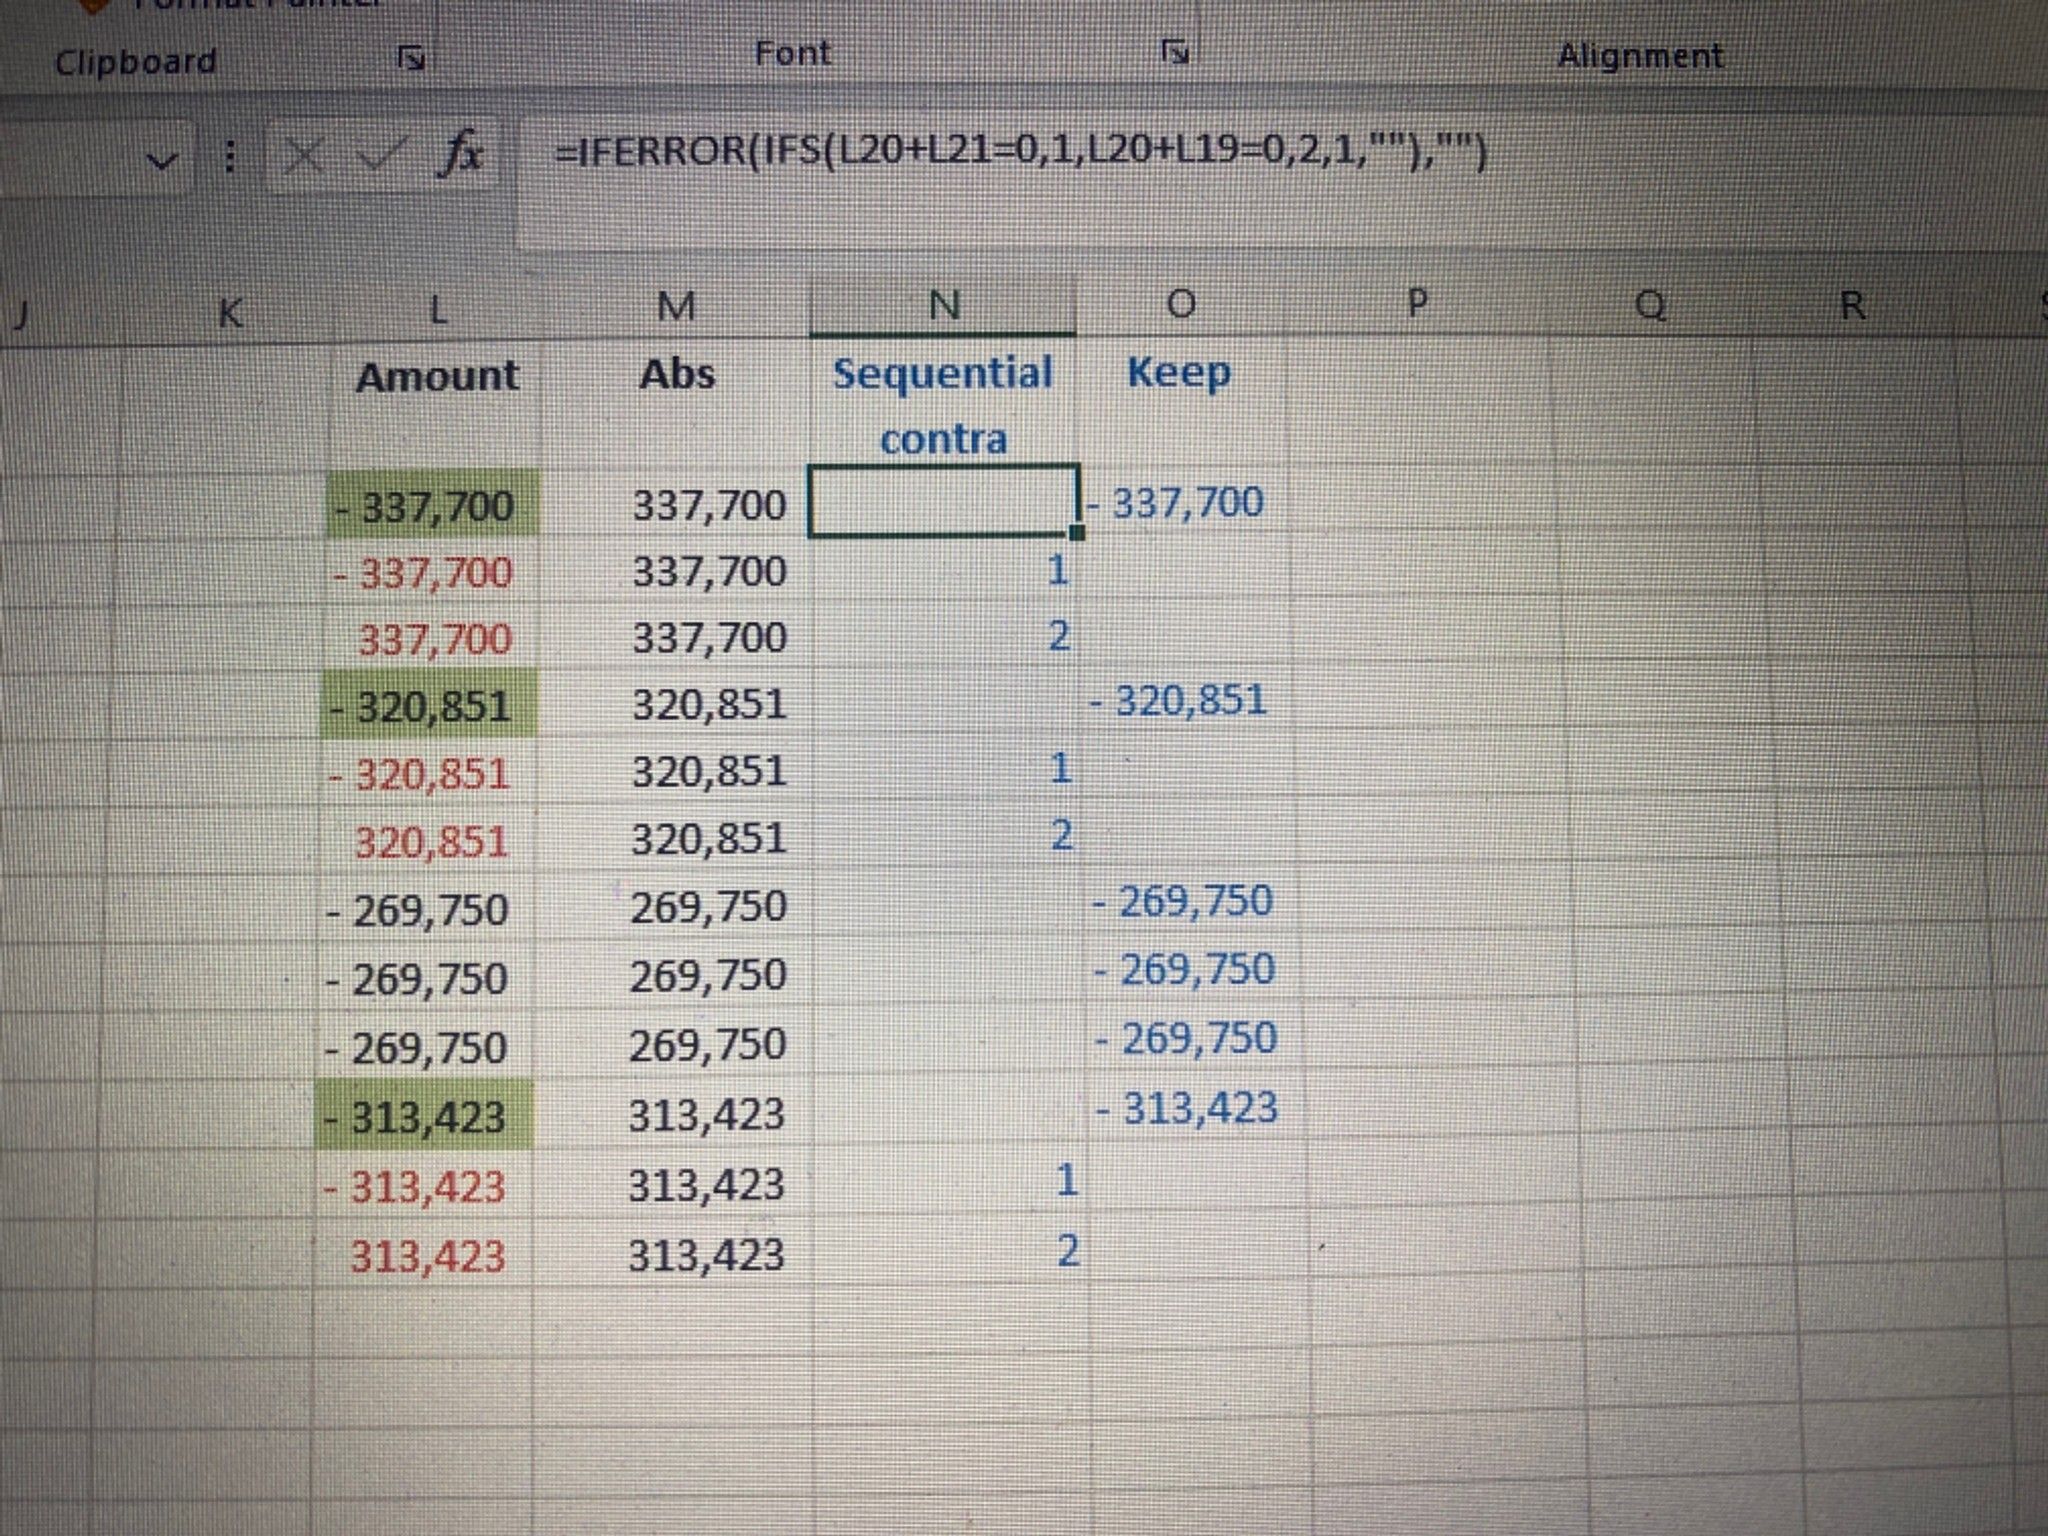Select column O header
Image resolution: width=2048 pixels, height=1536 pixels.
point(1181,303)
